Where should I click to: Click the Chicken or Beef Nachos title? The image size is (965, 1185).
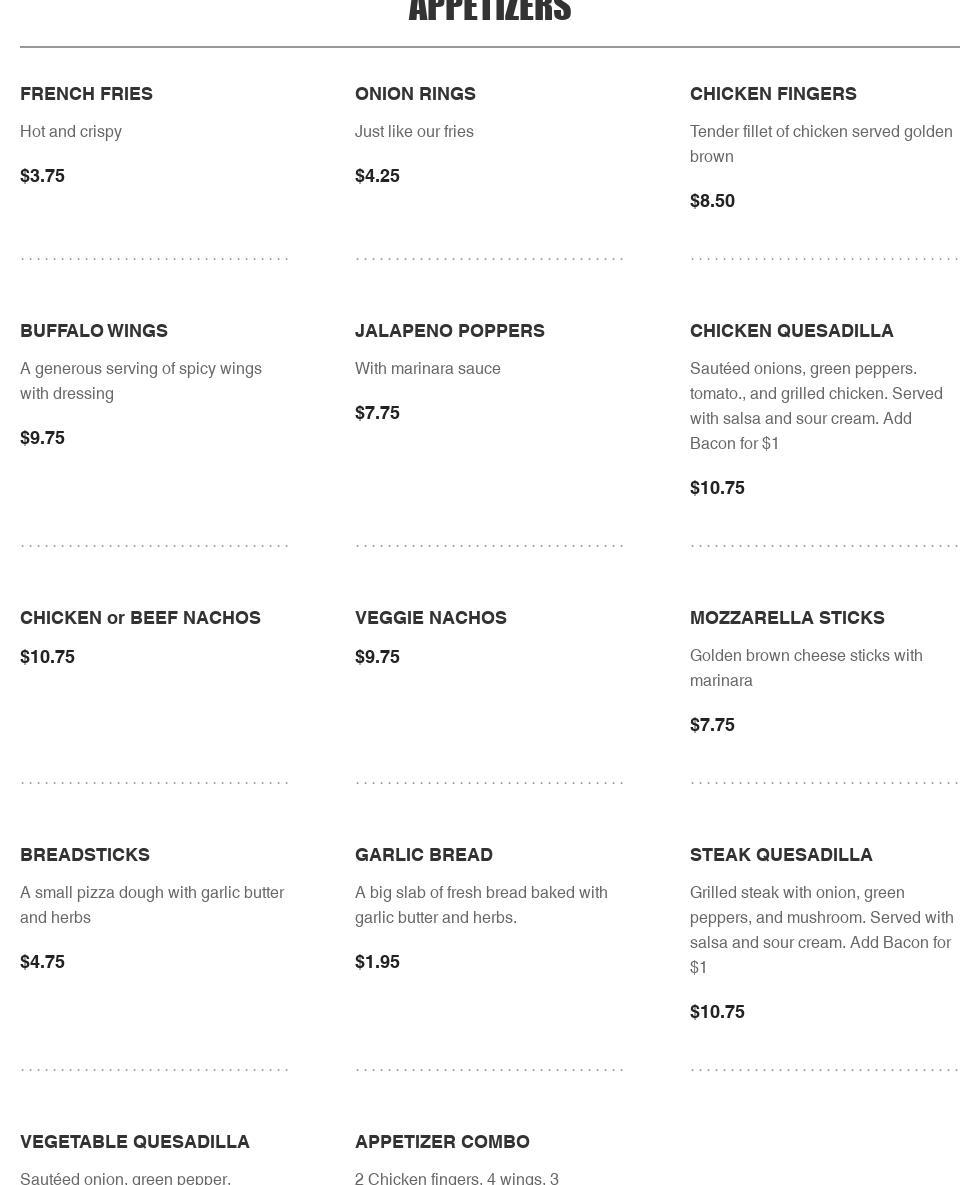click(x=140, y=618)
